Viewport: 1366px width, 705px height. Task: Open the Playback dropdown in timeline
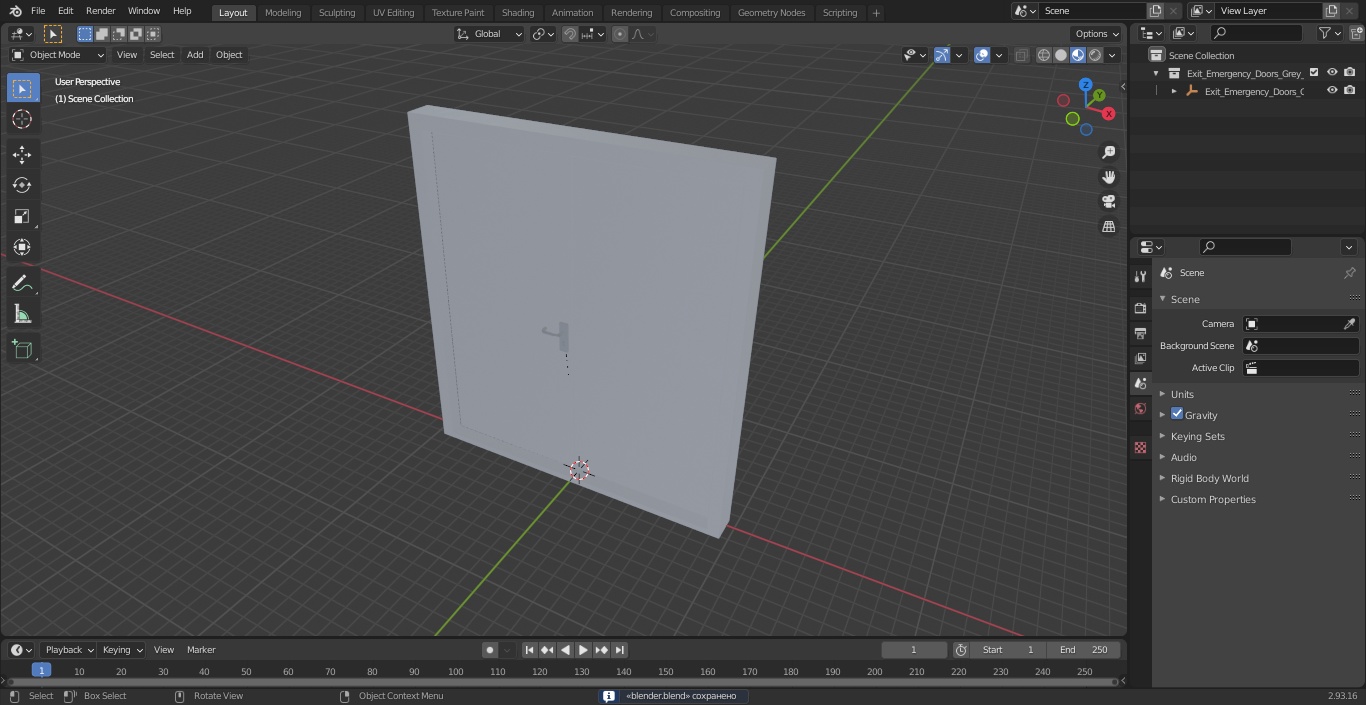[x=68, y=650]
